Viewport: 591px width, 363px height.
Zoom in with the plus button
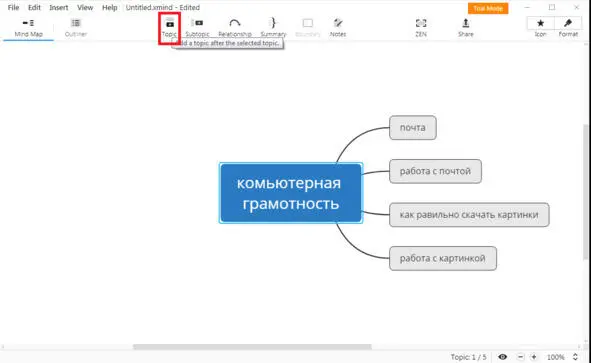pyautogui.click(x=534, y=357)
